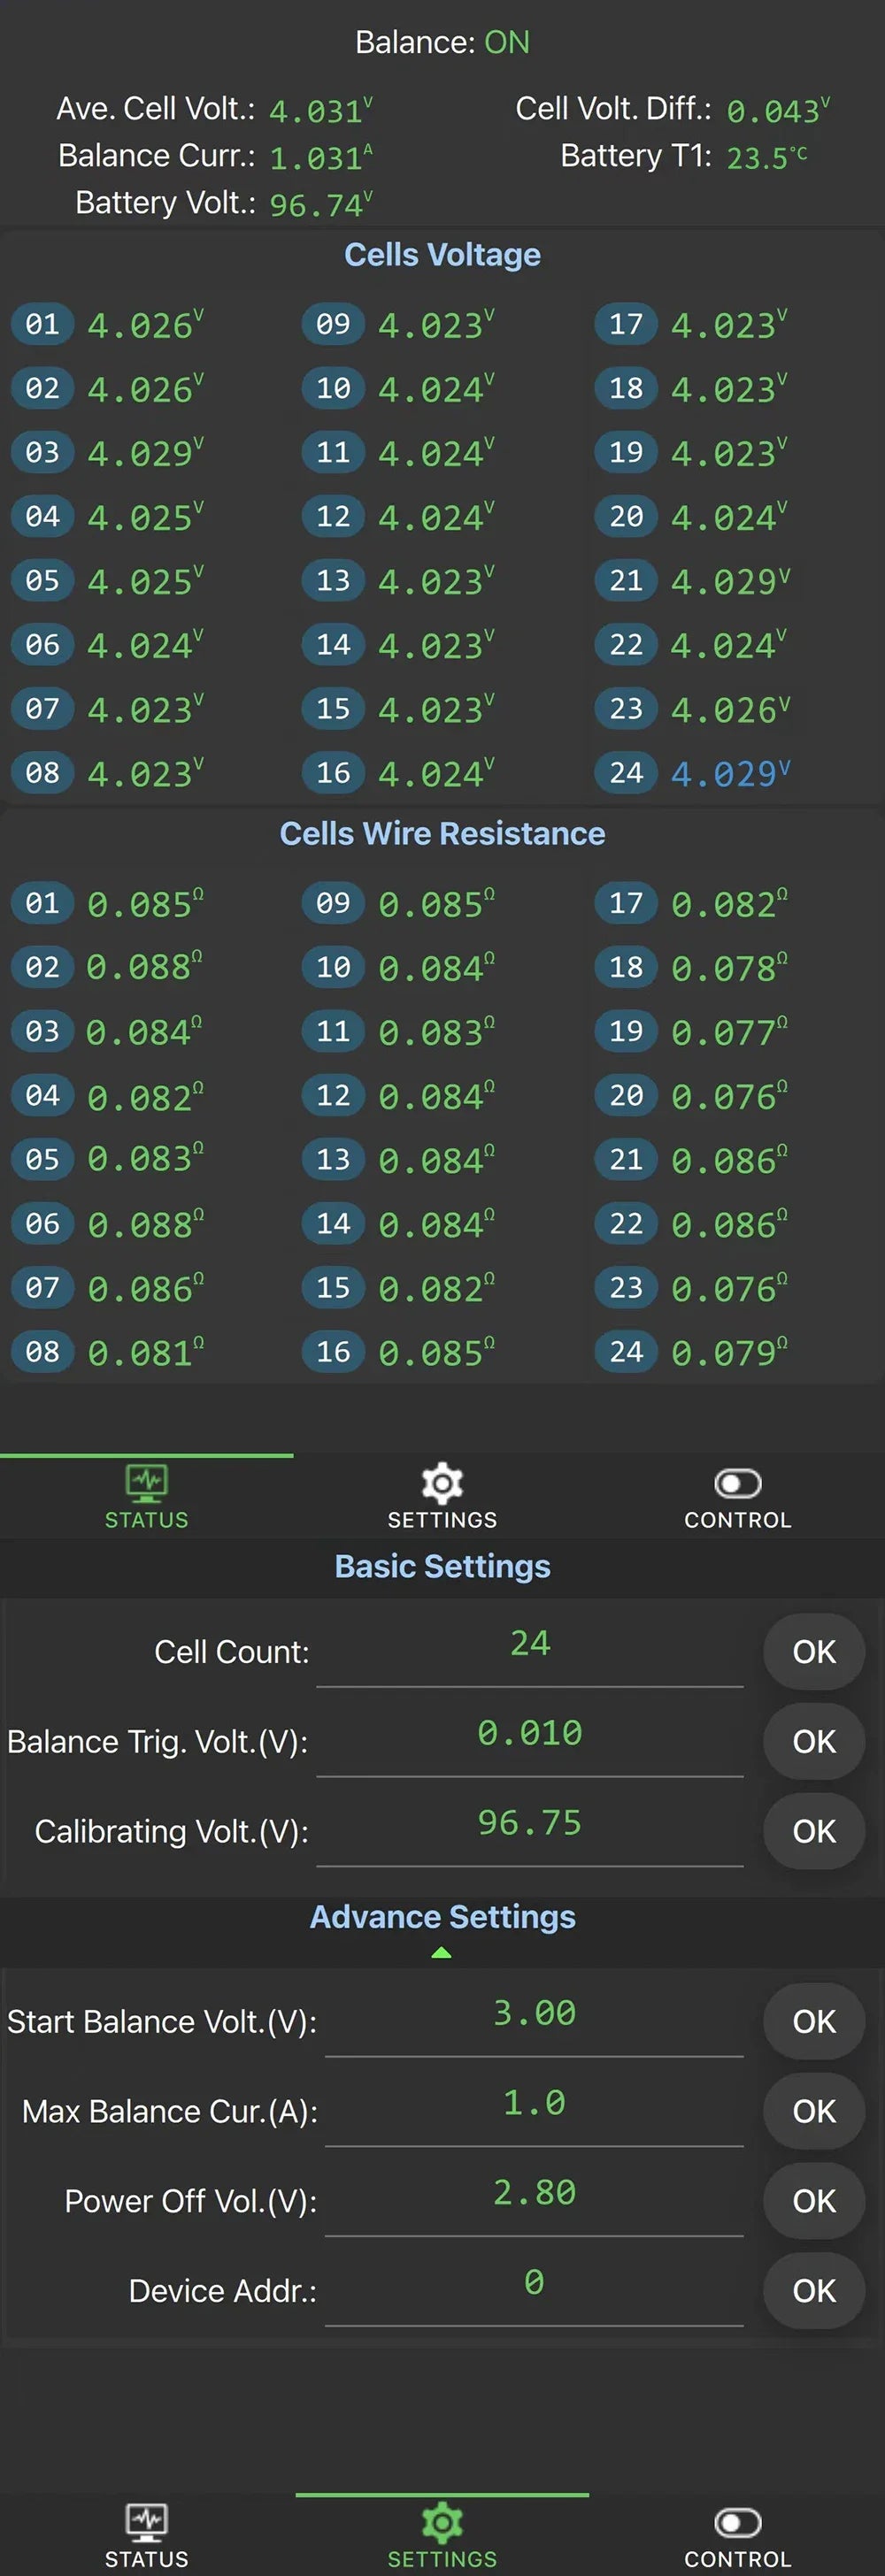Viewport: 885px width, 2576px height.
Task: Click the Advance Settings section header
Action: (442, 1916)
